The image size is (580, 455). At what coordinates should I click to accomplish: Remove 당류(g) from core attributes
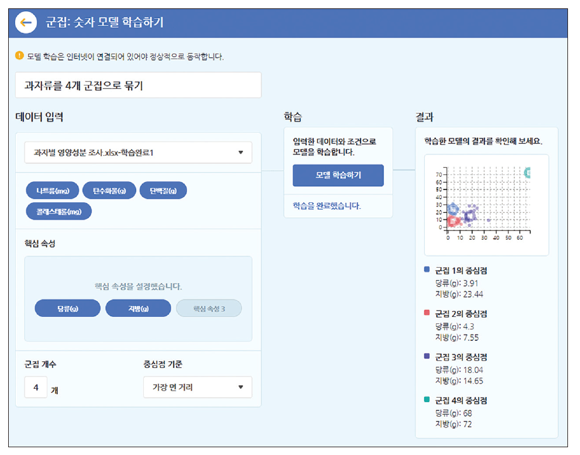point(68,309)
